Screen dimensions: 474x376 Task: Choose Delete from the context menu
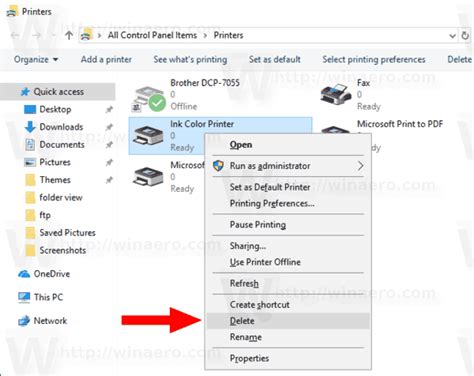point(288,321)
